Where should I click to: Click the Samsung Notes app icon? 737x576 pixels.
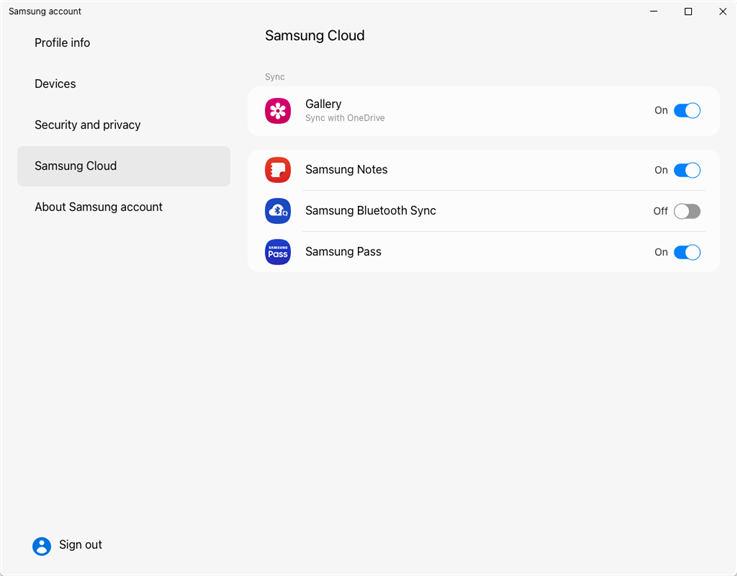[x=278, y=170]
